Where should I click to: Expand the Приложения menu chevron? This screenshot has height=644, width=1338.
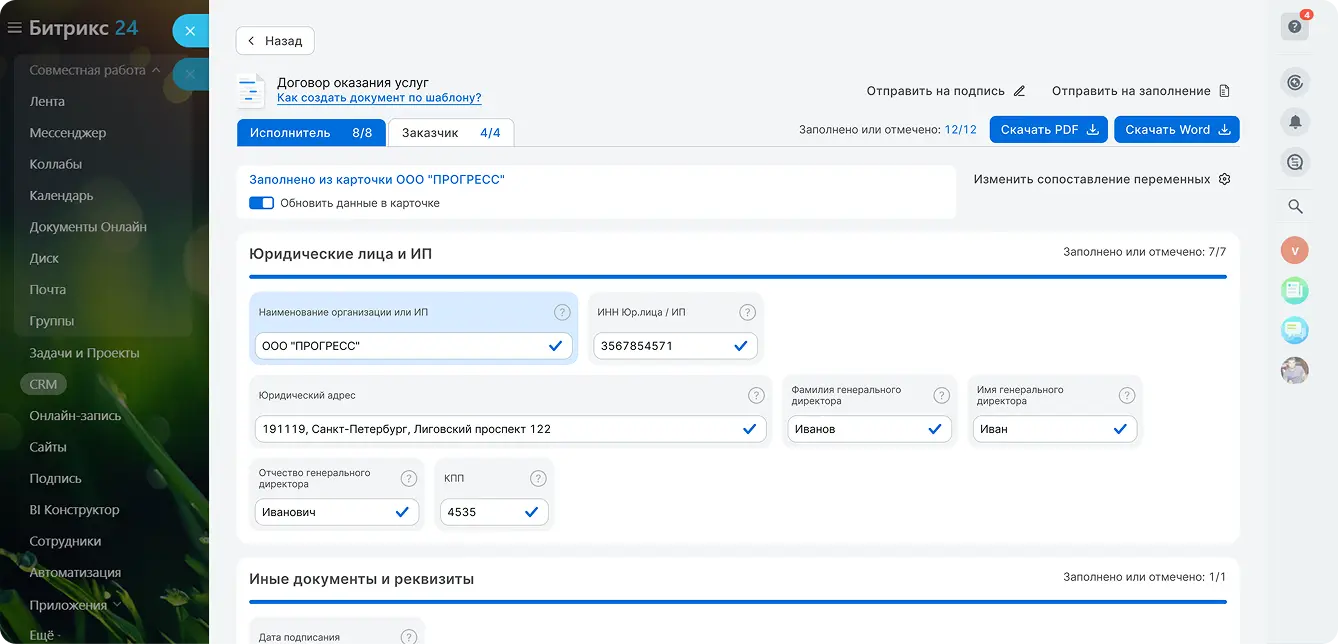click(118, 604)
